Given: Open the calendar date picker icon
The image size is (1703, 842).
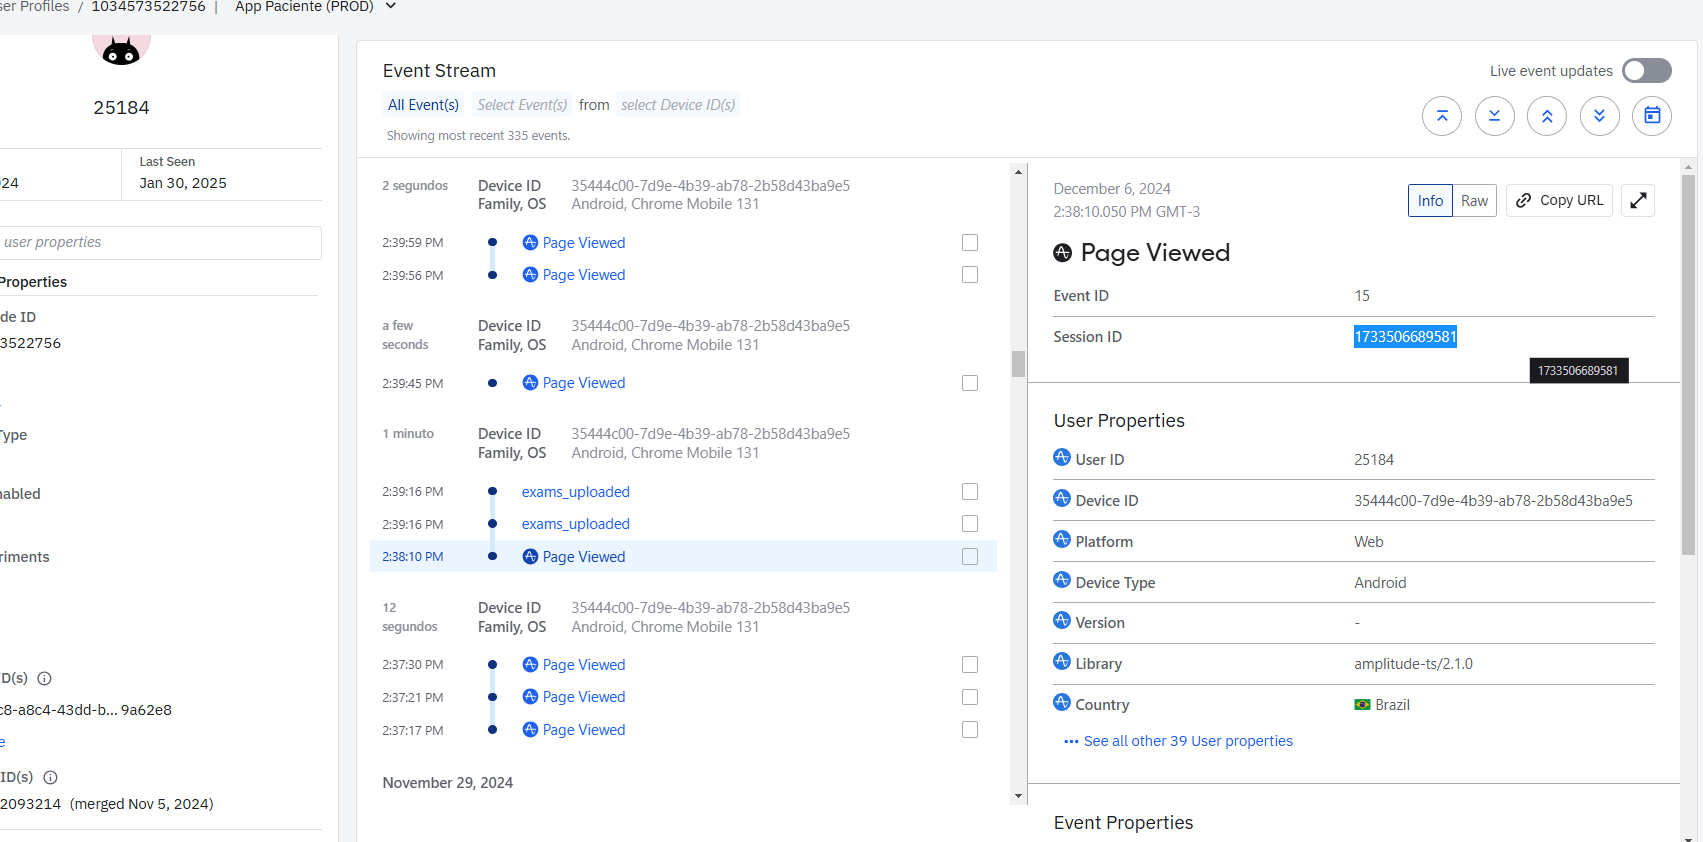Looking at the screenshot, I should (1652, 116).
